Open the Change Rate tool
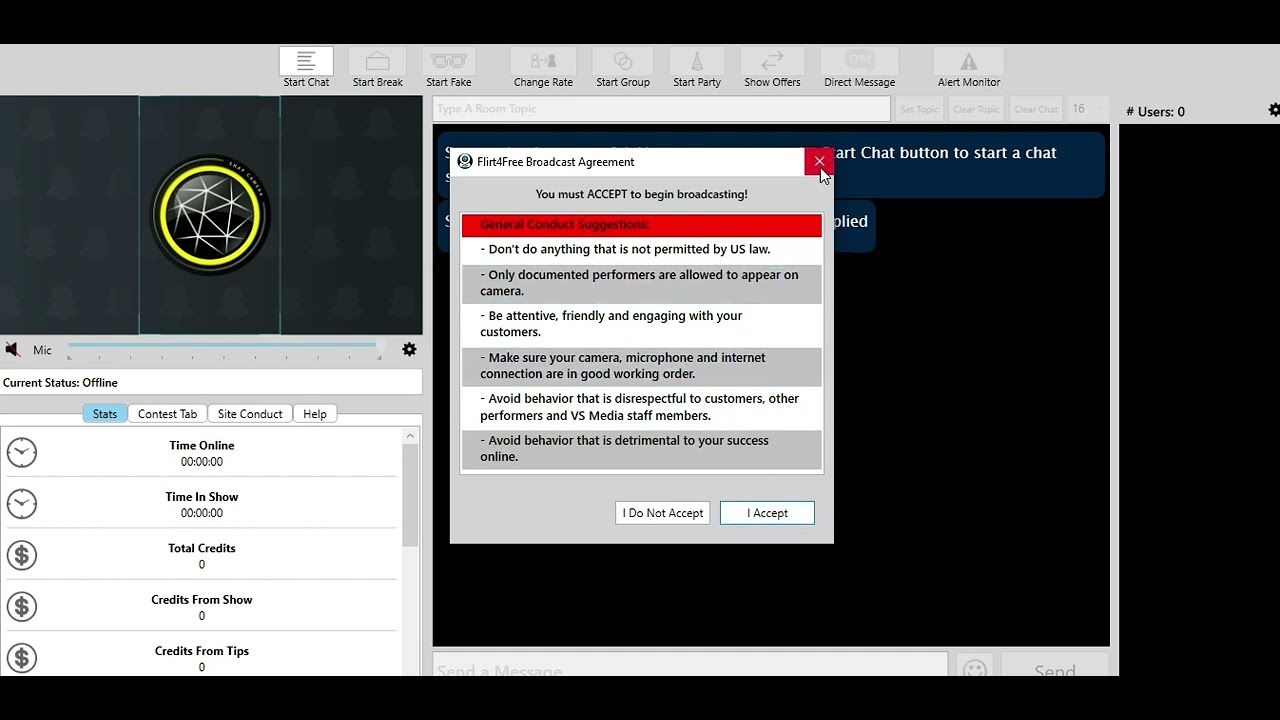1280x720 pixels. click(x=543, y=62)
